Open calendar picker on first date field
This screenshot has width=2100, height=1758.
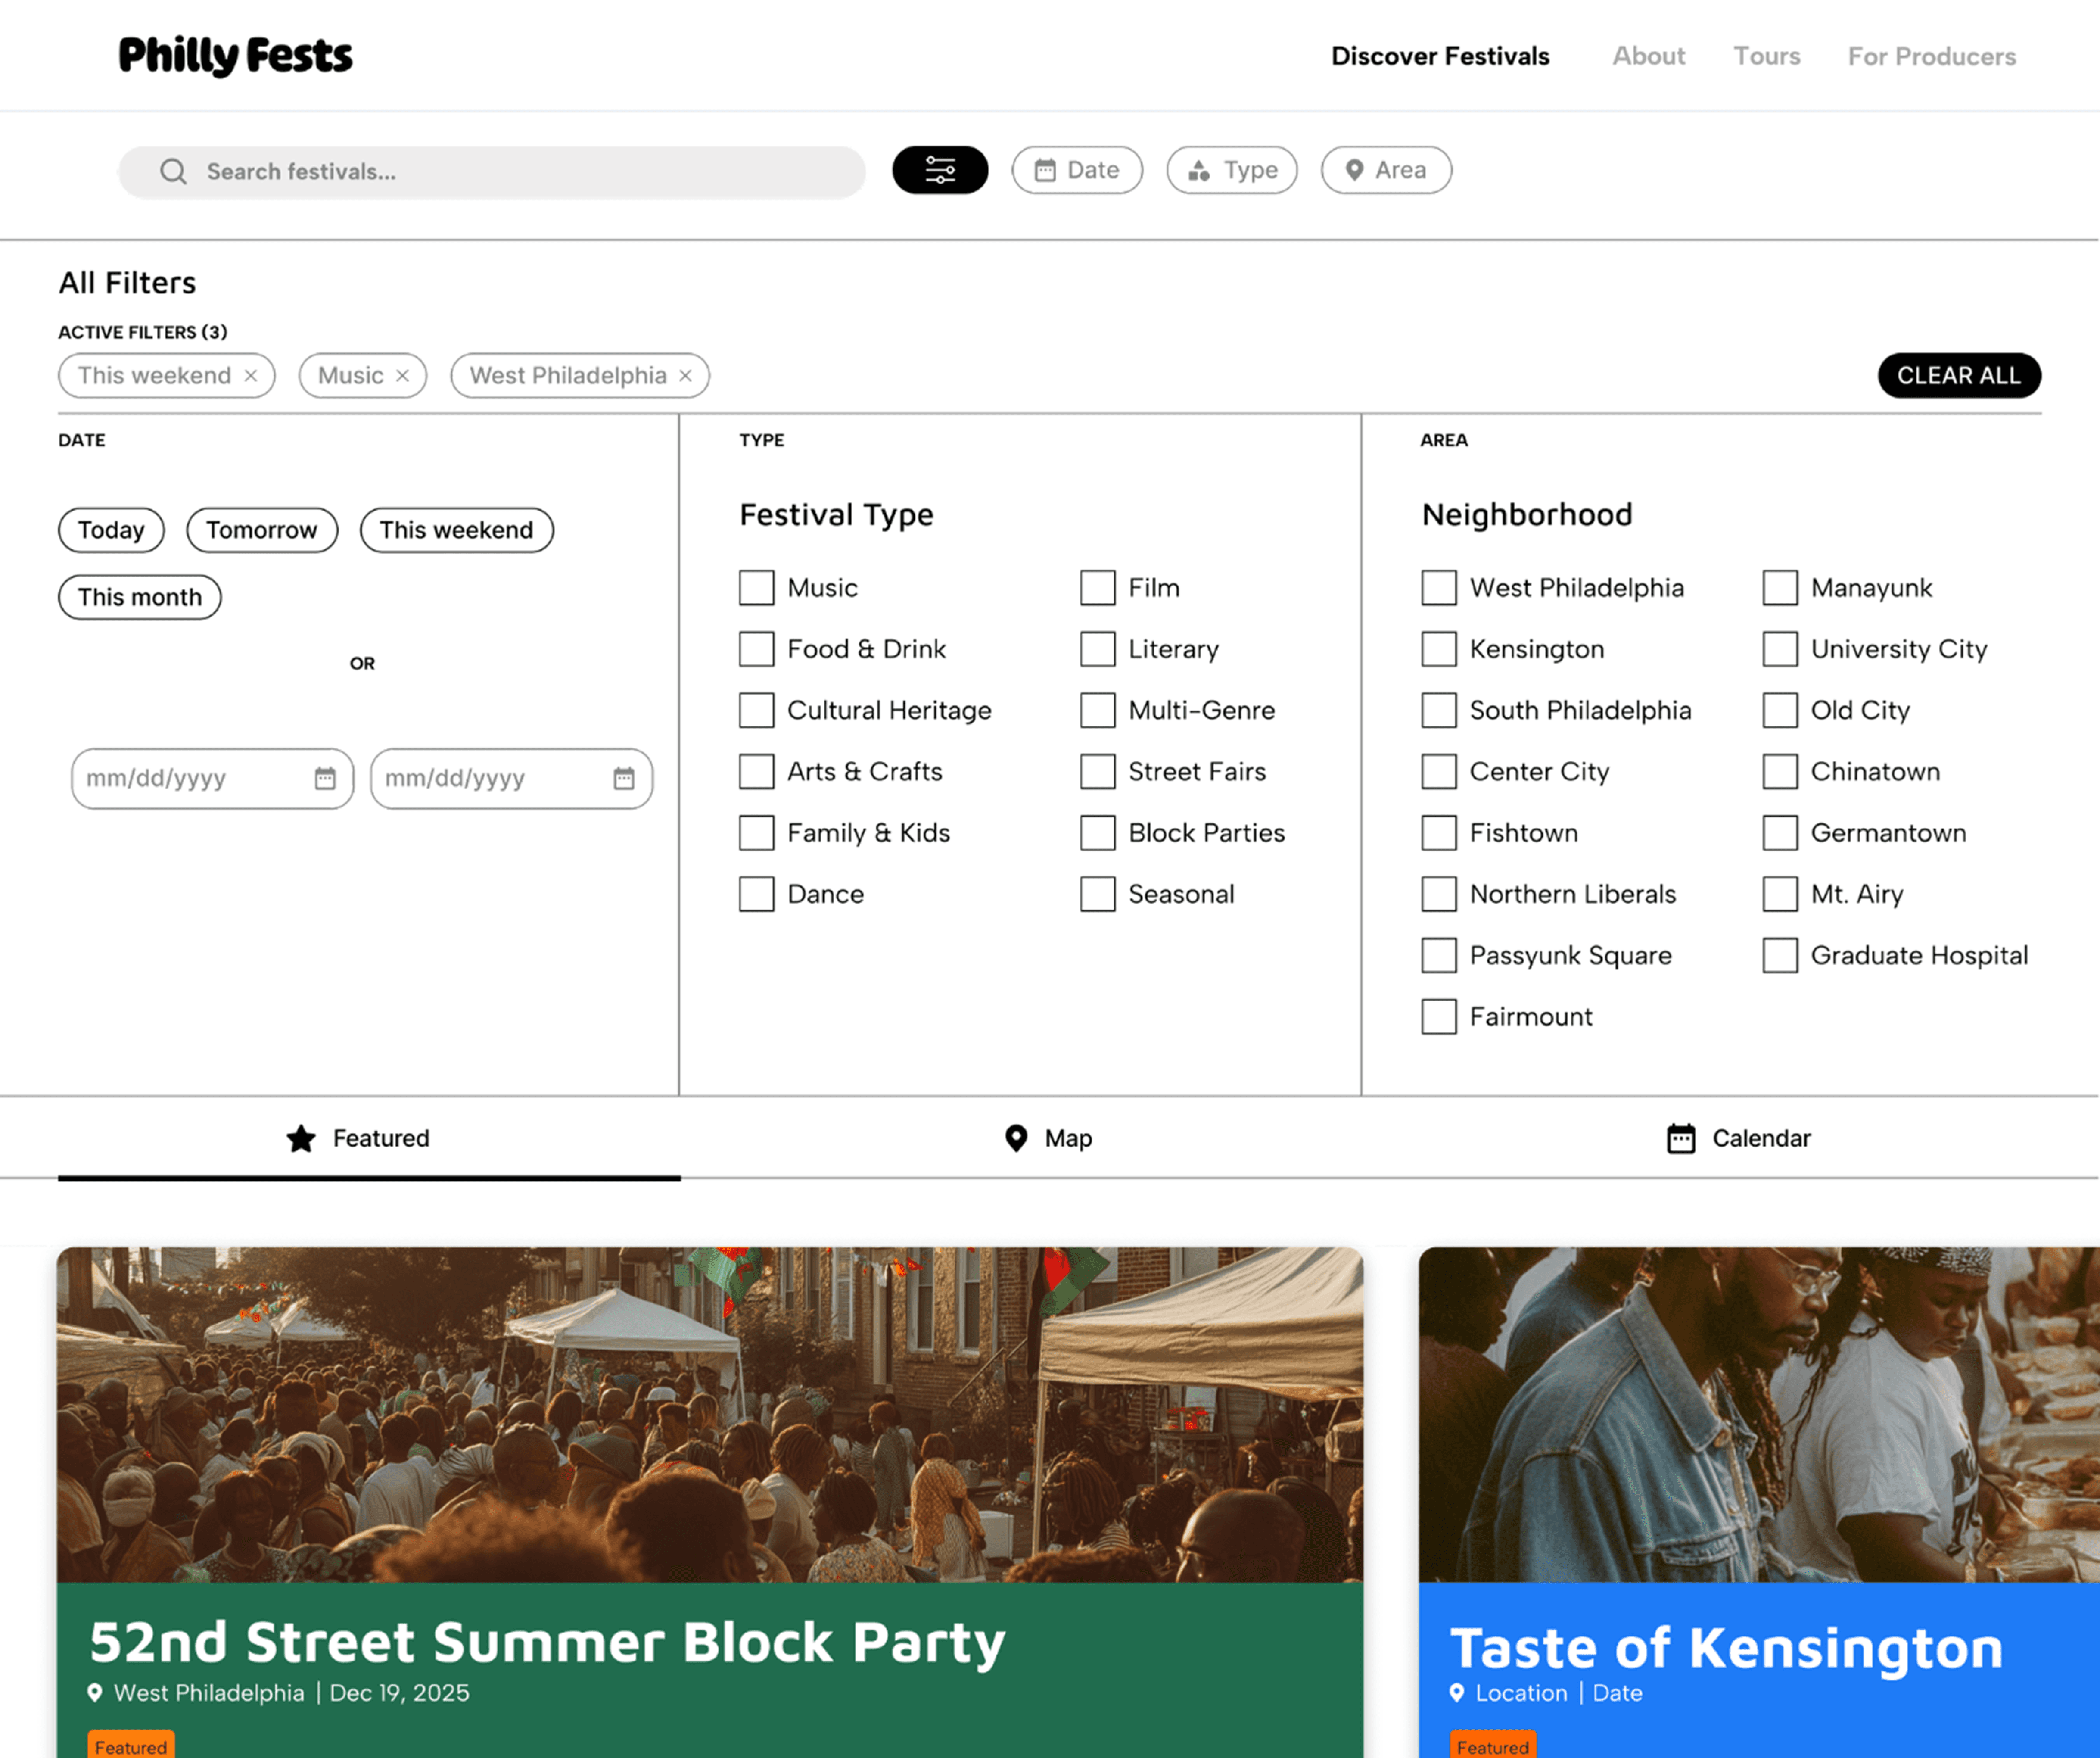325,778
